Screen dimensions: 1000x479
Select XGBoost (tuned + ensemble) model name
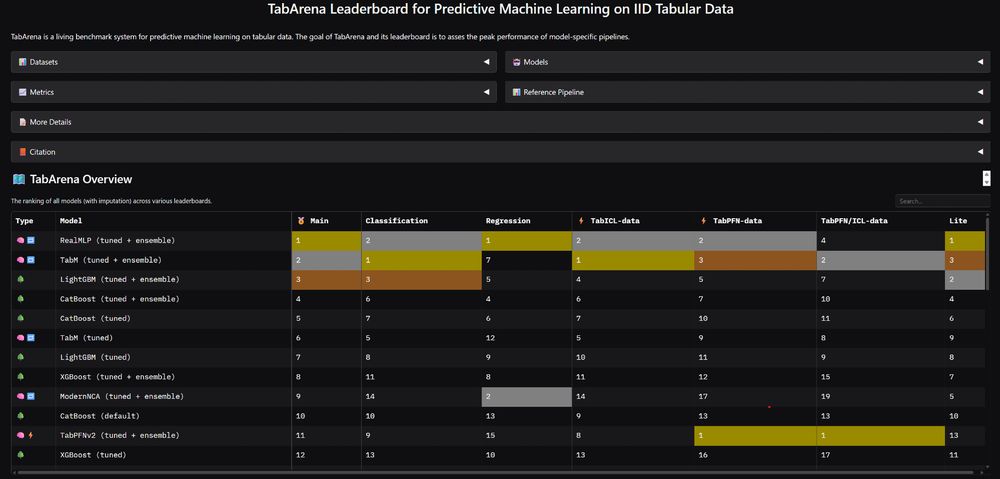coord(117,377)
